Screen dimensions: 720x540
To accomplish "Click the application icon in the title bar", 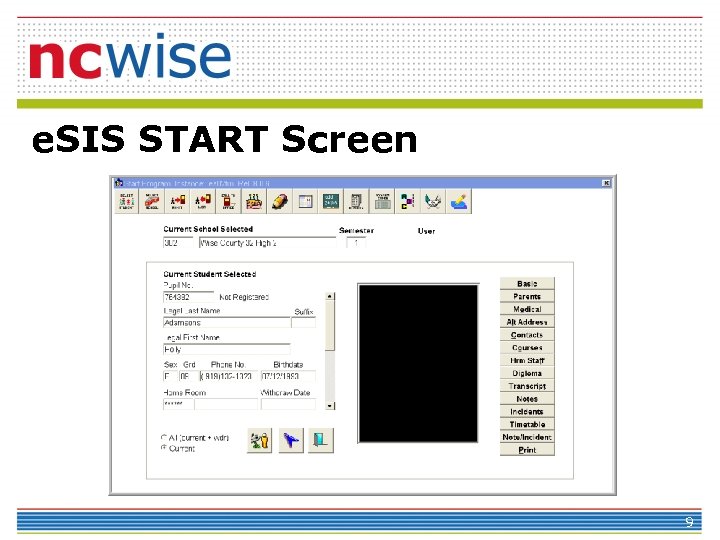I will [x=119, y=183].
